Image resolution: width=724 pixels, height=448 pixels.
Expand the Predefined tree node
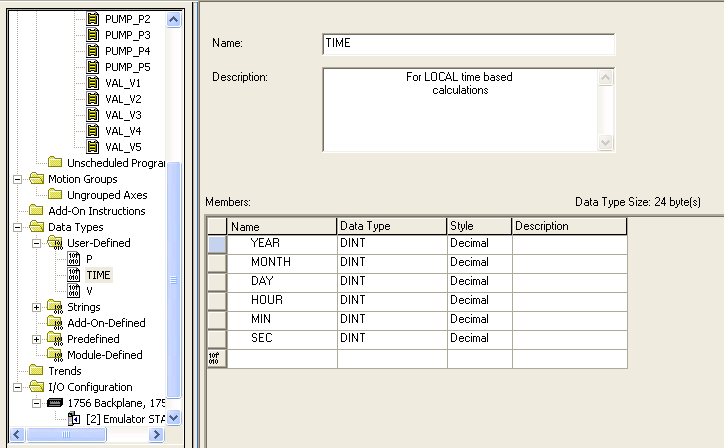click(36, 339)
